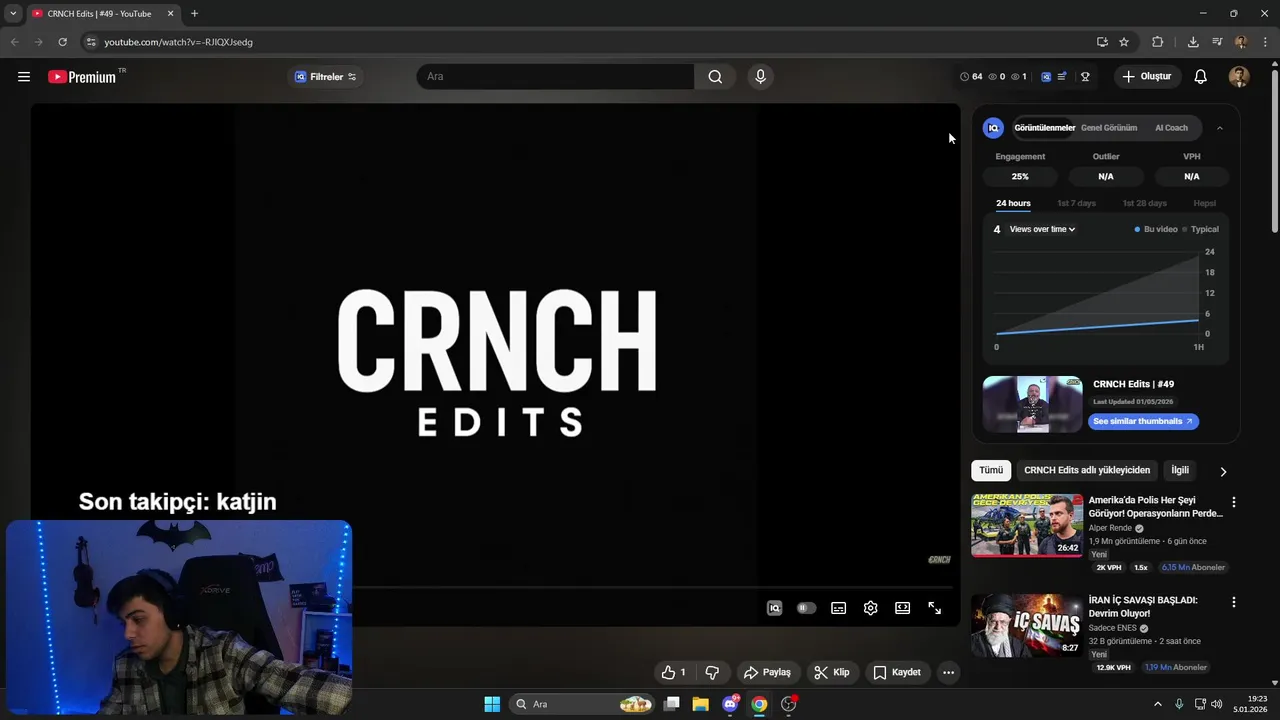Open the AI Coach tab
1280x720 pixels.
coord(1171,128)
